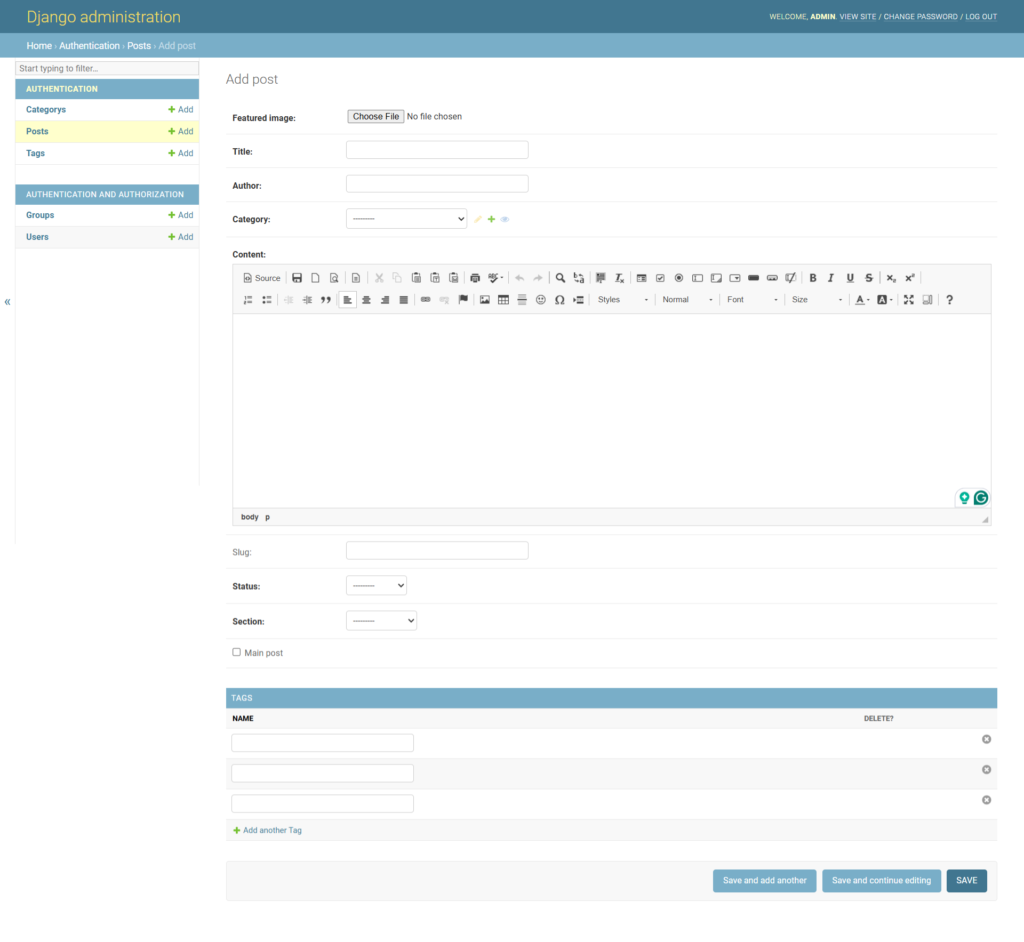Open the Templates icon in editor toolbar
Image resolution: width=1024 pixels, height=942 pixels.
356,278
